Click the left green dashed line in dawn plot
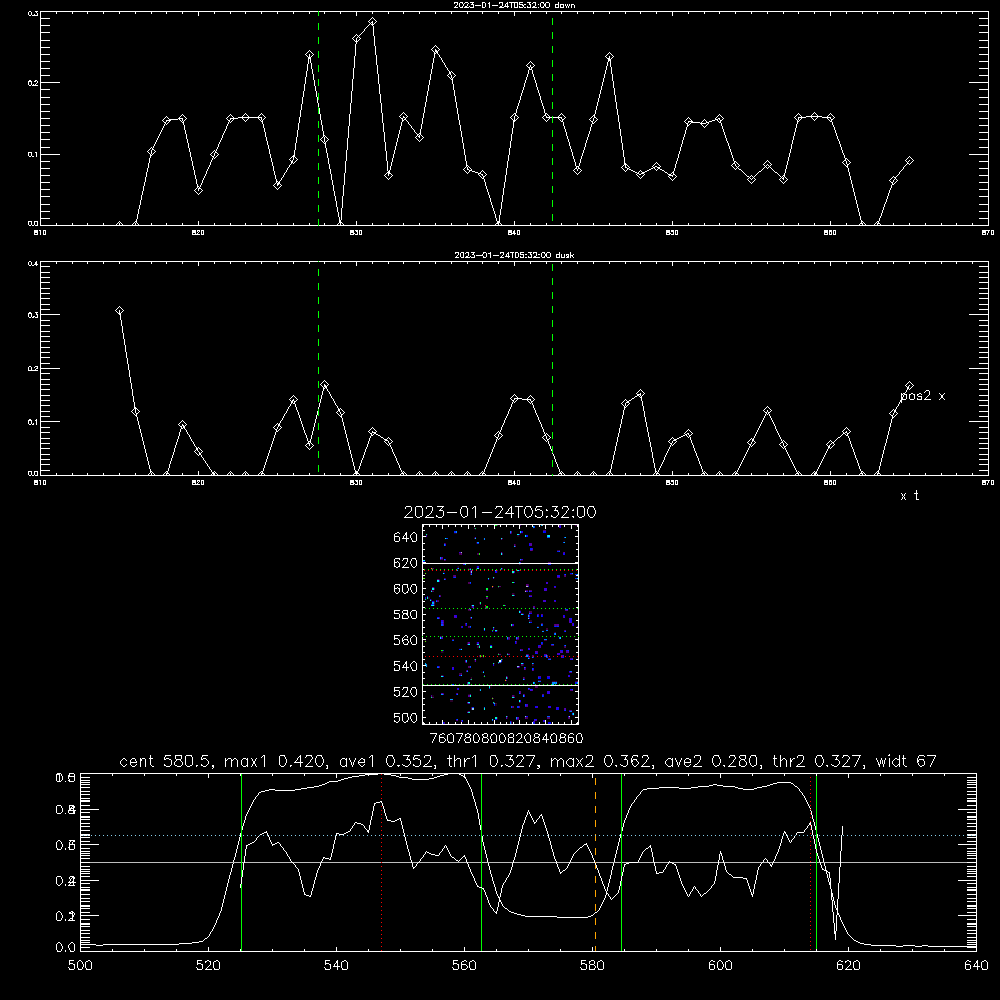This screenshot has height=1000, width=1000. [x=318, y=119]
